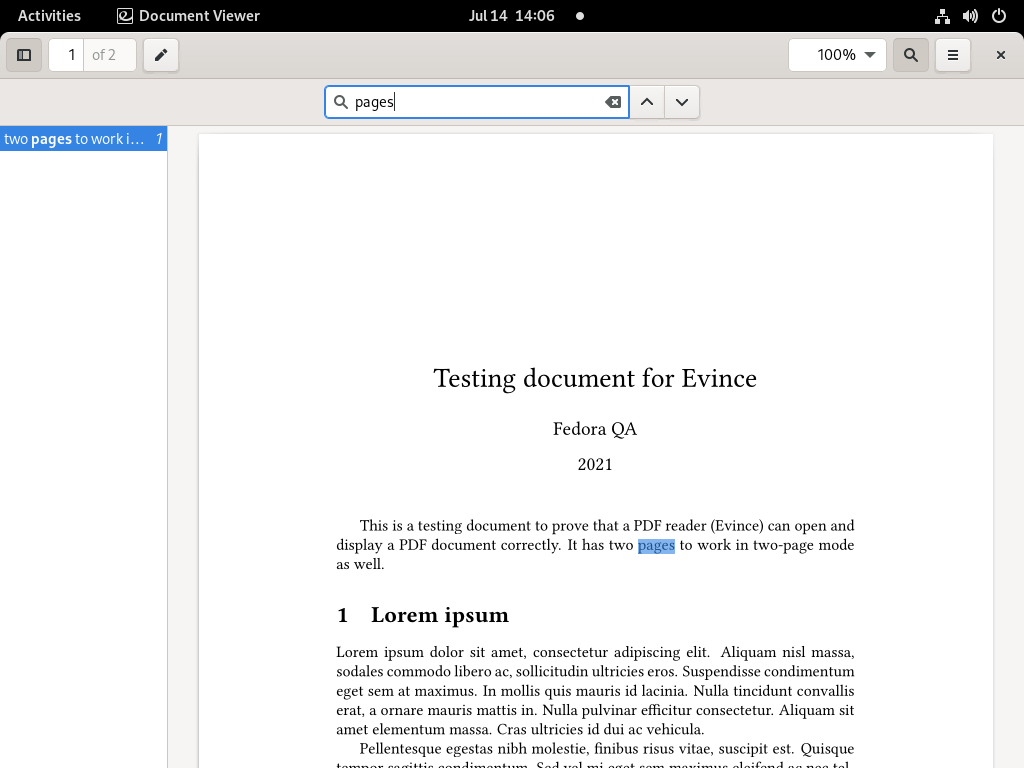
Task: Open the Document Viewer app menu in top bar
Action: click(188, 16)
